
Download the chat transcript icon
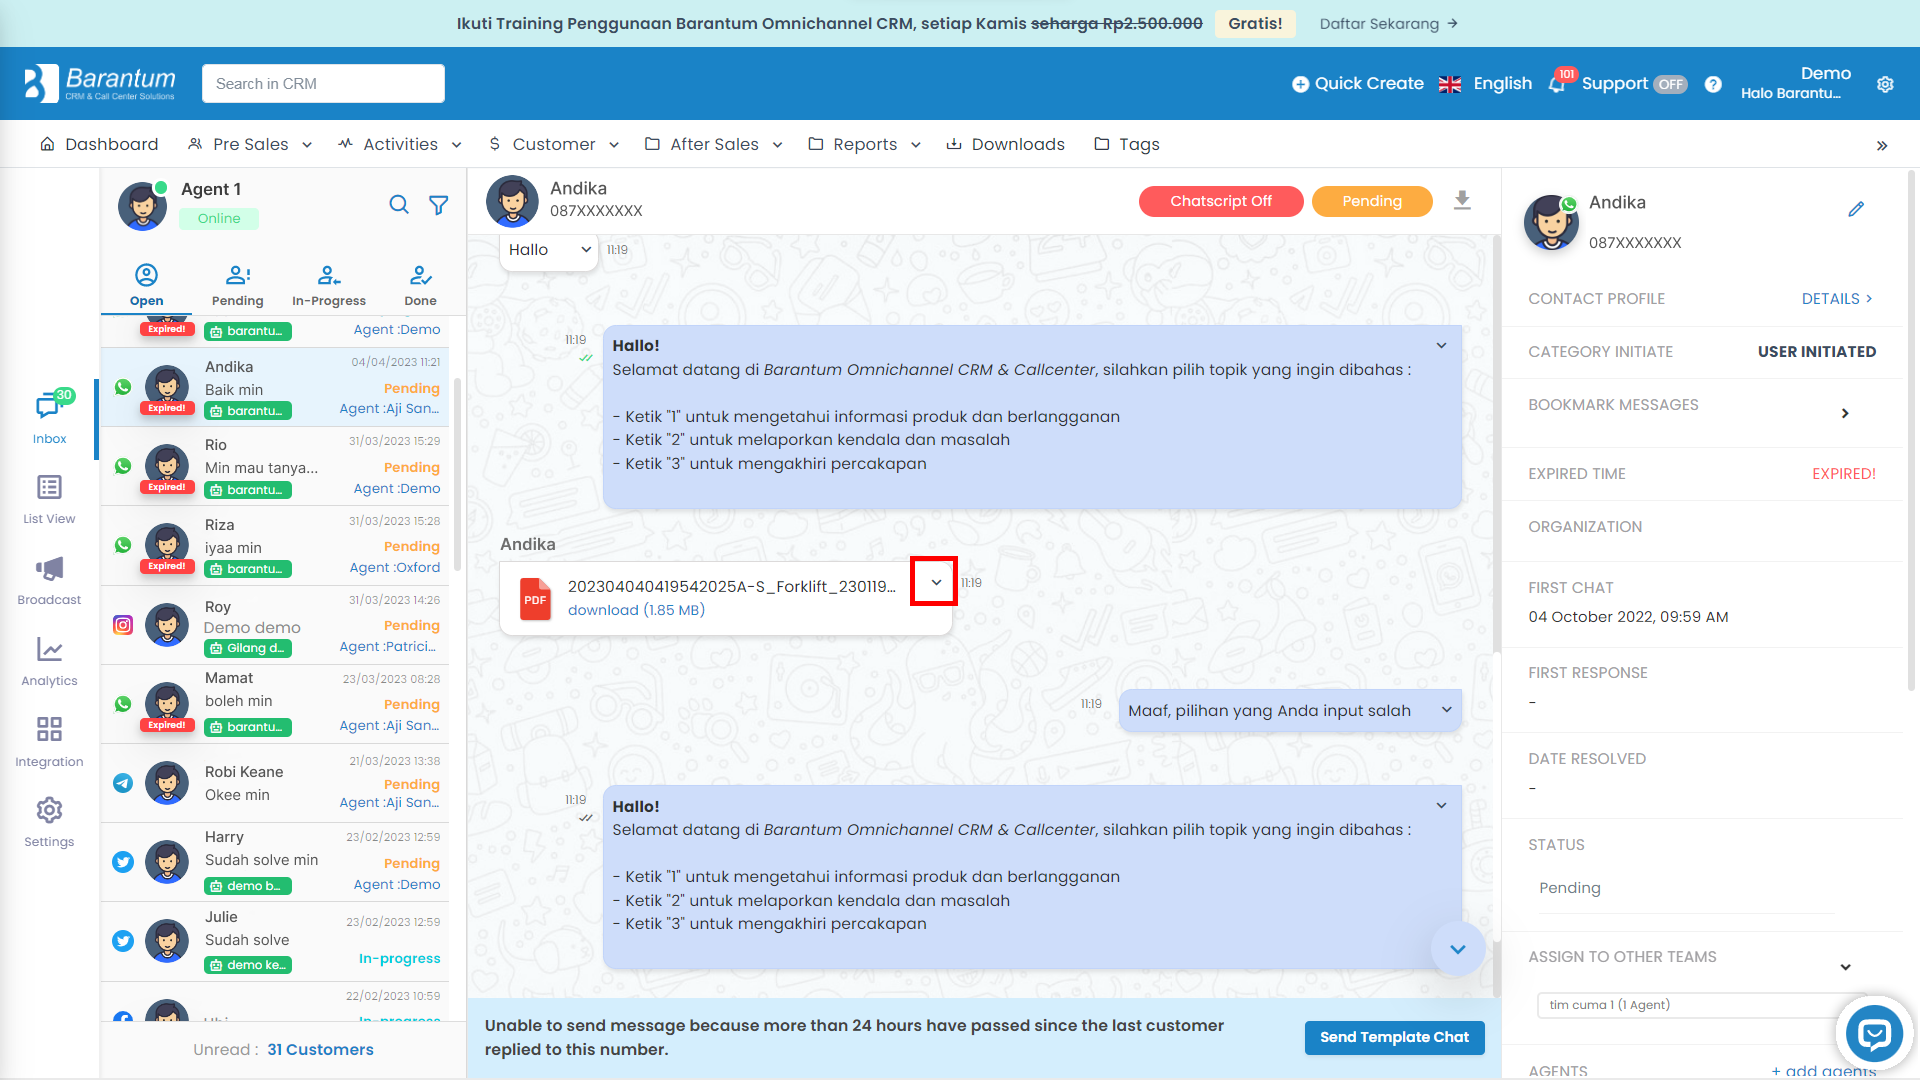tap(1462, 201)
